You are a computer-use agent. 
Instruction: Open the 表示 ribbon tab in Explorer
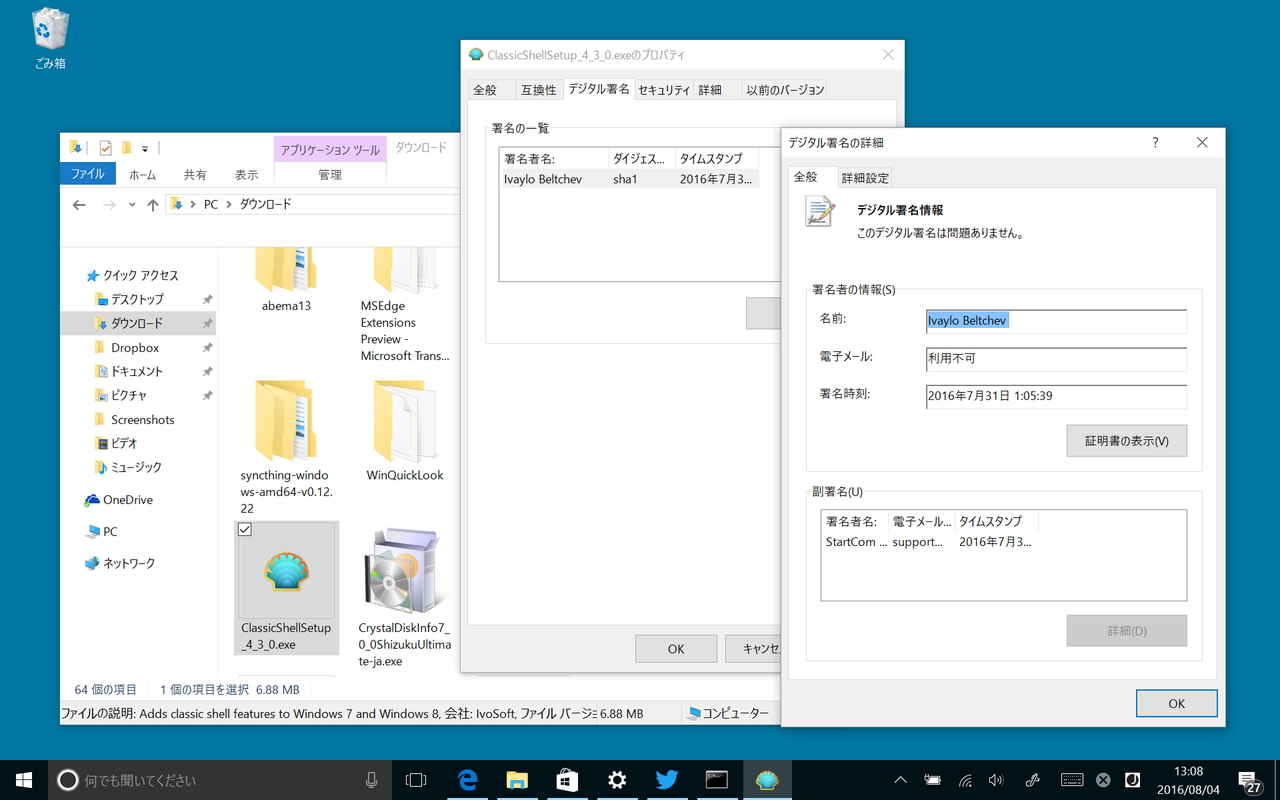[x=247, y=173]
